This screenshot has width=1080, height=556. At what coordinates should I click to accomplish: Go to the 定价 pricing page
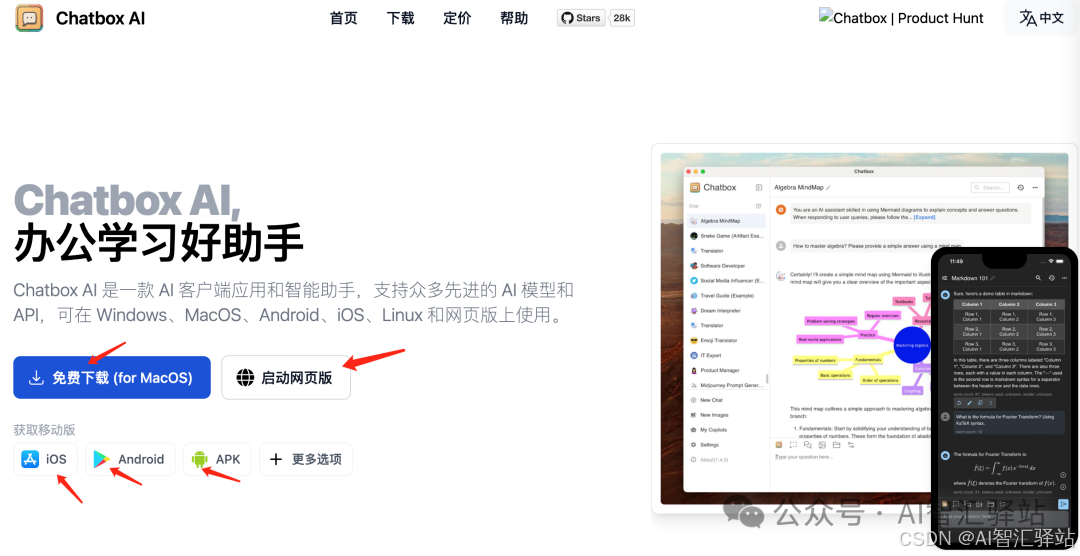tap(457, 18)
